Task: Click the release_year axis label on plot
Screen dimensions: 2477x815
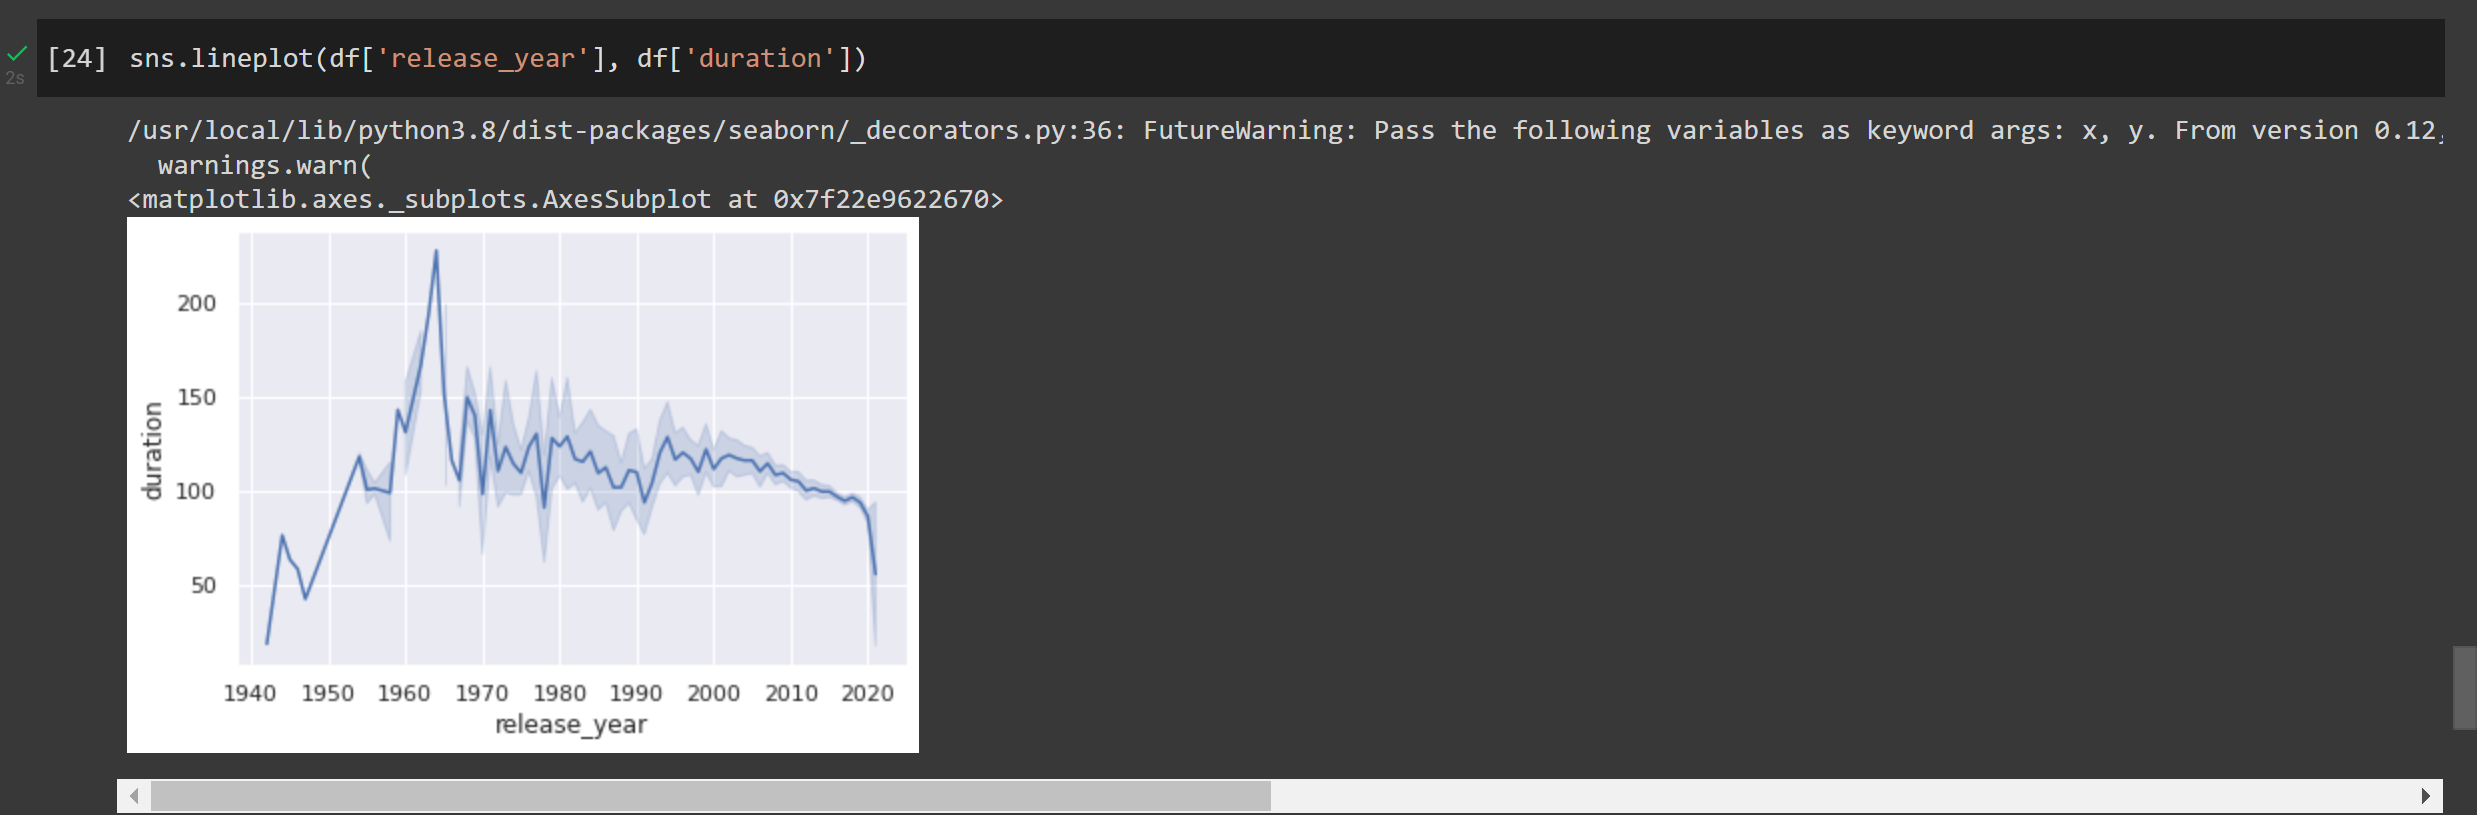Action: [571, 724]
